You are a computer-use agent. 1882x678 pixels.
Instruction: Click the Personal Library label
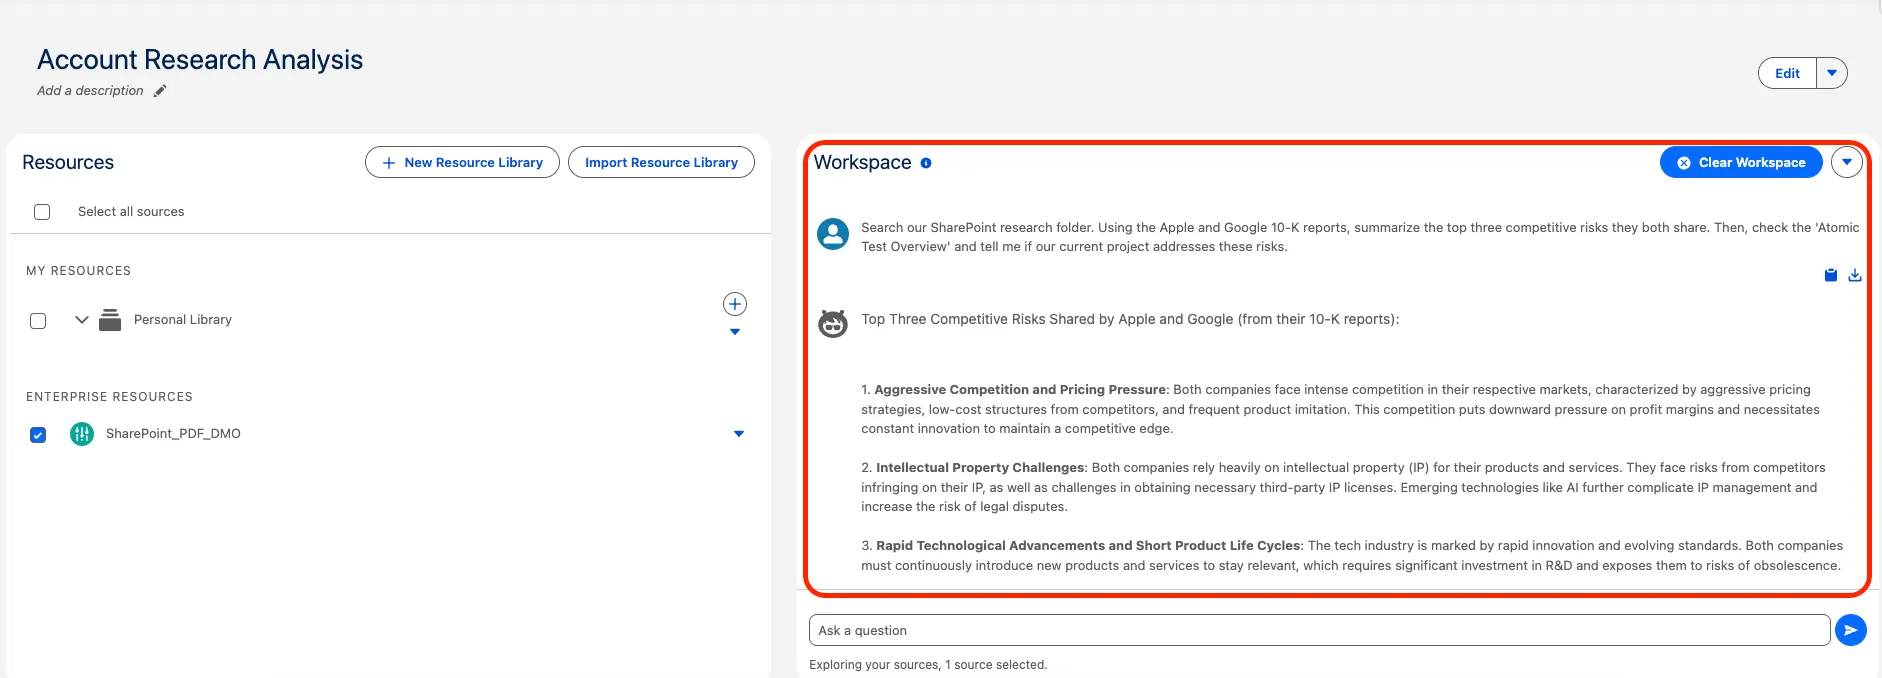click(x=183, y=320)
